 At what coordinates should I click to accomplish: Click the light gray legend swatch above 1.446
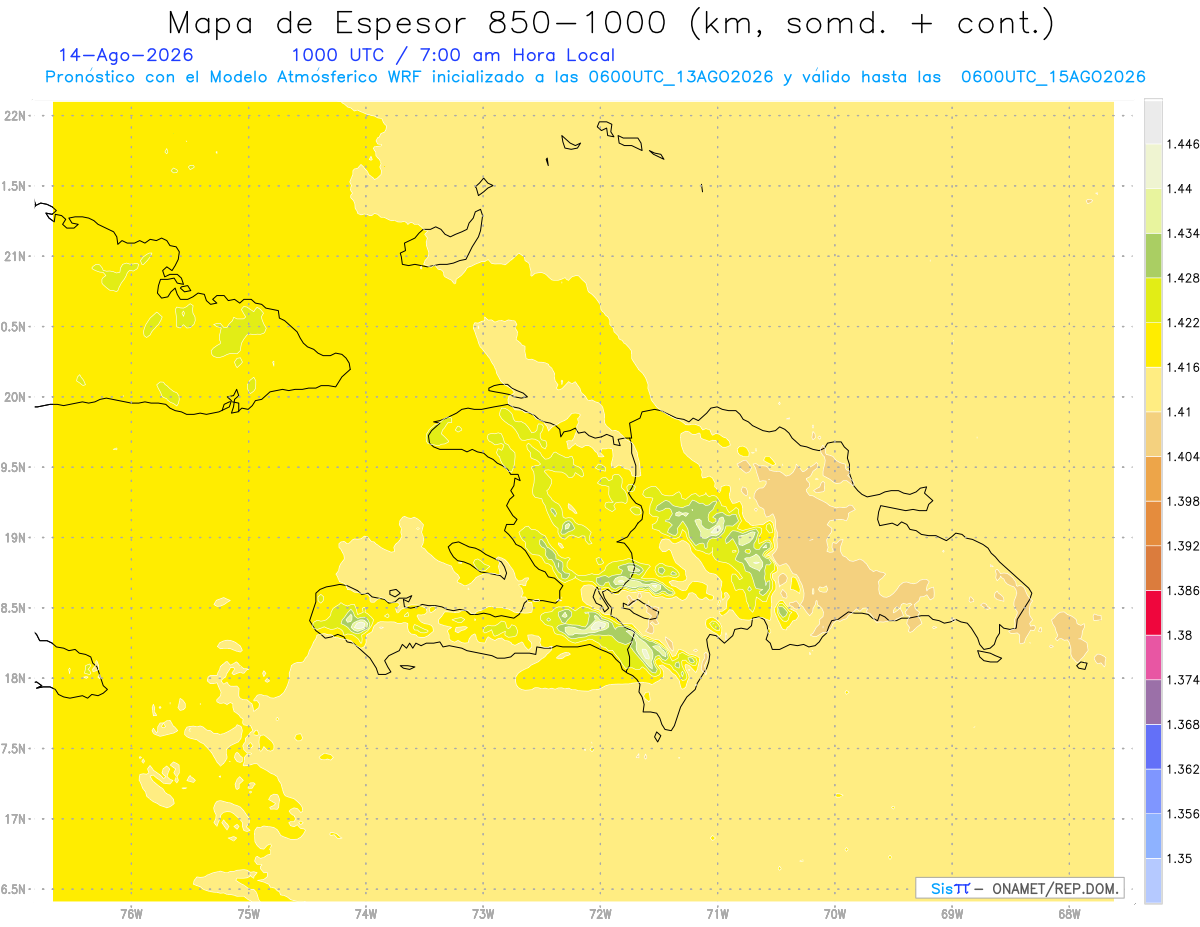pyautogui.click(x=1153, y=121)
